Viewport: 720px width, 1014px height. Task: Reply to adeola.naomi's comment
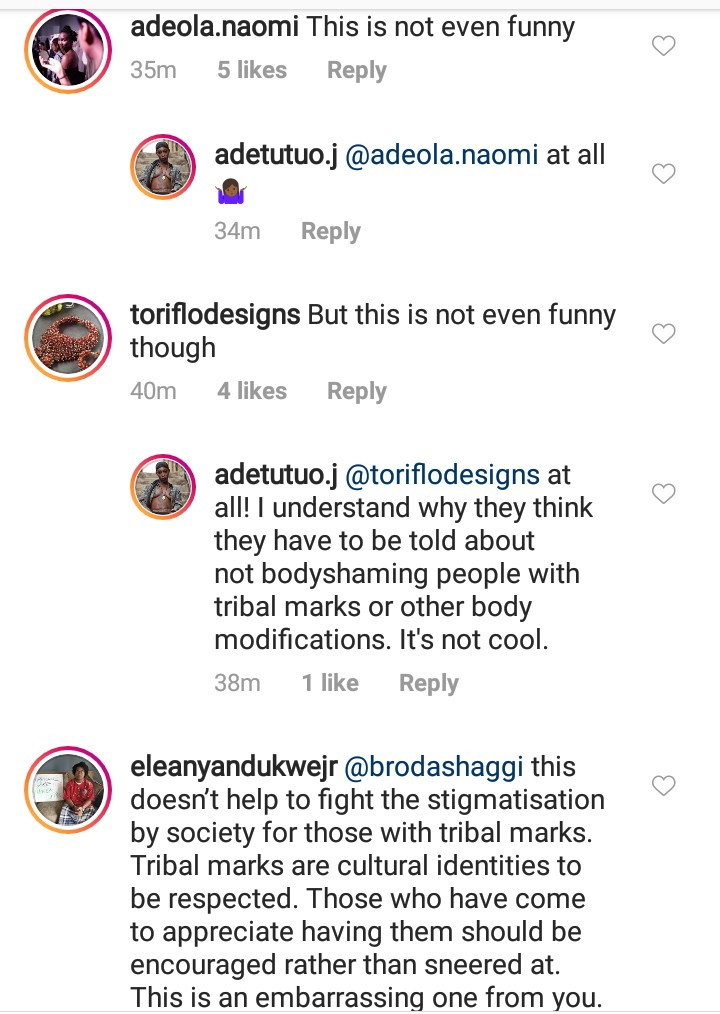356,71
